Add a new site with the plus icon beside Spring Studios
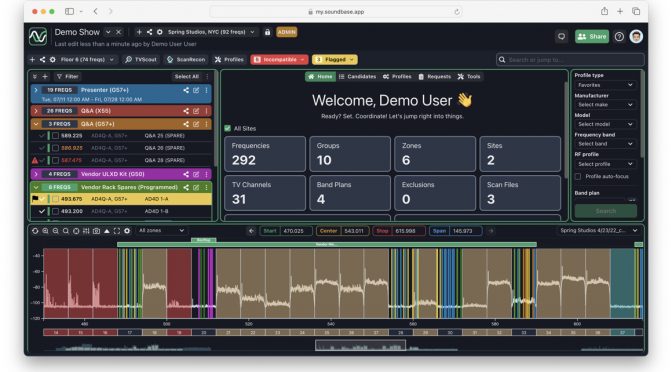 point(139,32)
